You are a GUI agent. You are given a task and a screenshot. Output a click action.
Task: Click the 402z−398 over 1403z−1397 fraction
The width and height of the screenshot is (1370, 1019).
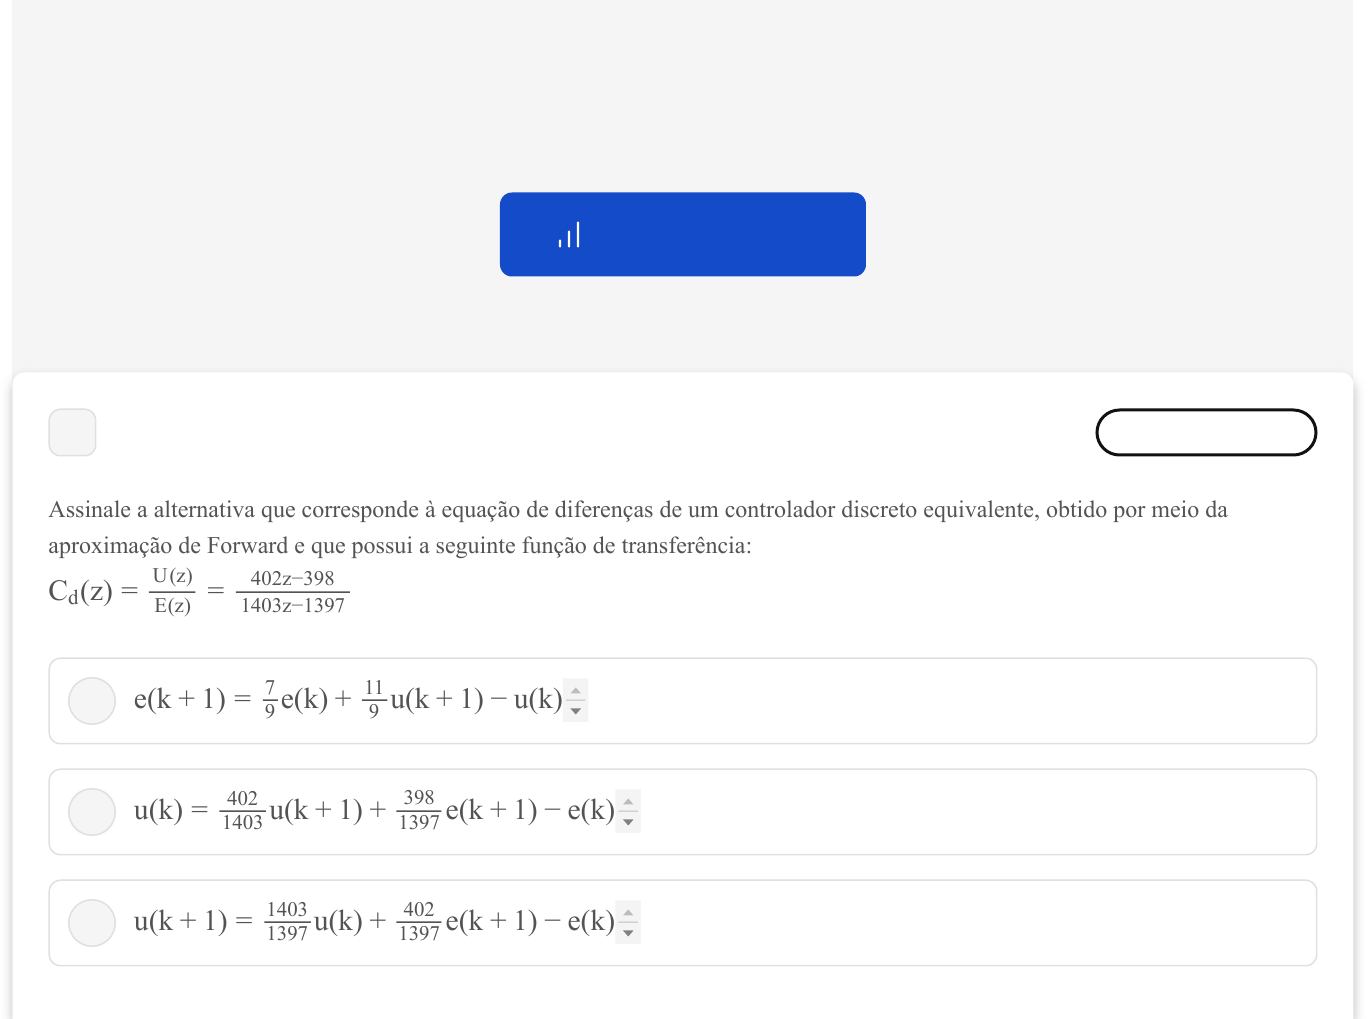[293, 592]
